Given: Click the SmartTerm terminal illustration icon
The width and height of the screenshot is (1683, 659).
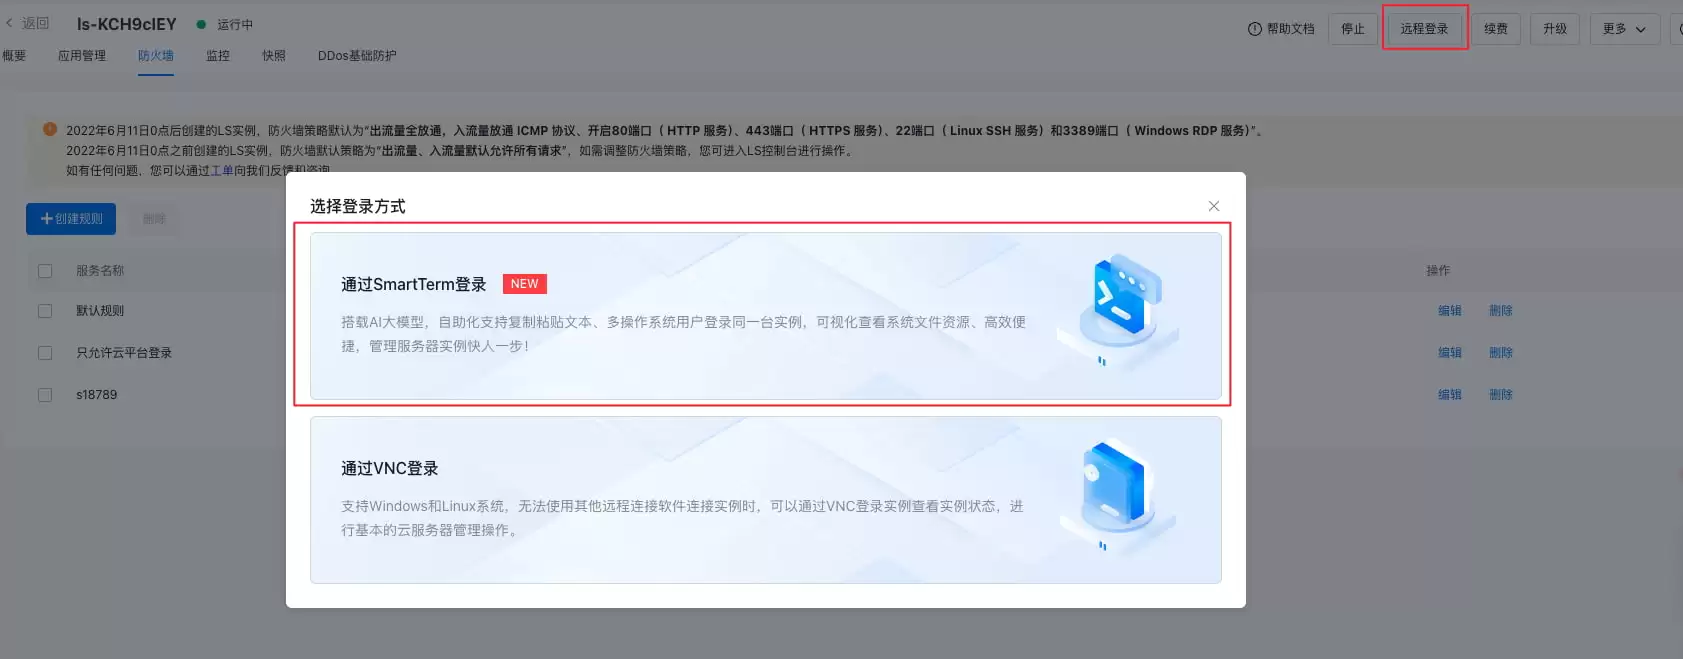Looking at the screenshot, I should click(x=1120, y=307).
